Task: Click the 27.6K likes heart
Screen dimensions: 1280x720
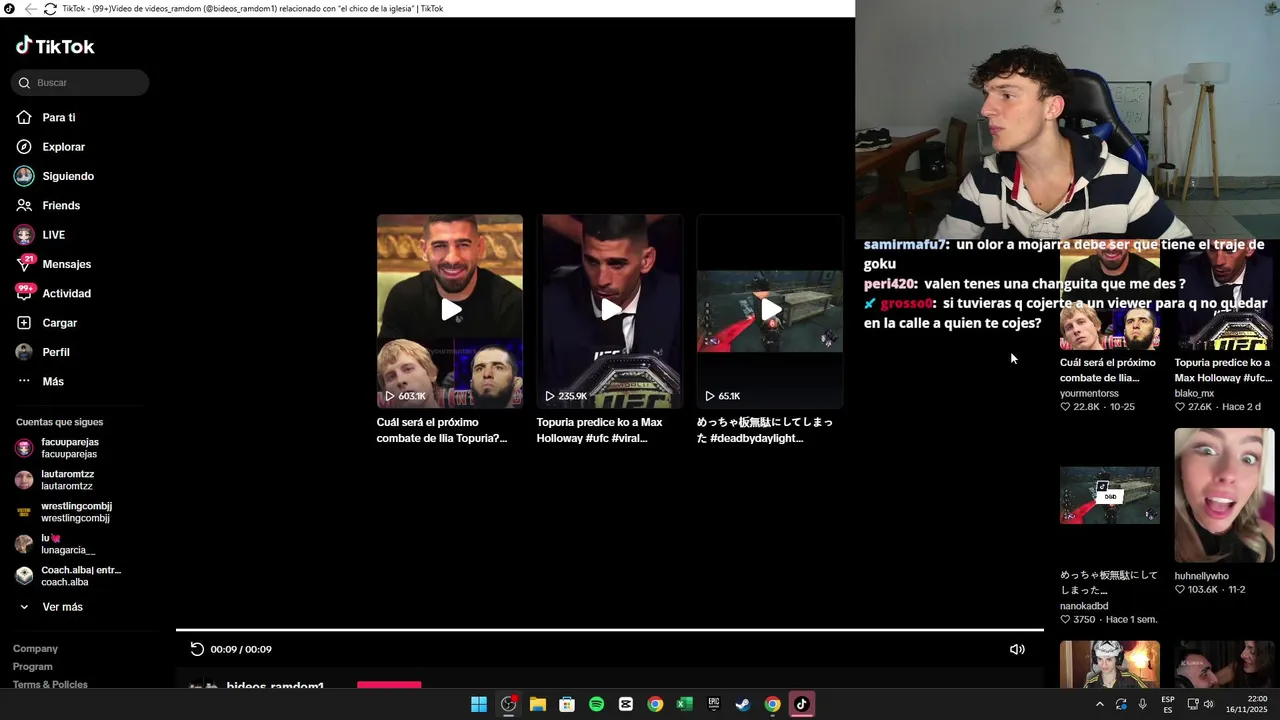Action: (1179, 407)
